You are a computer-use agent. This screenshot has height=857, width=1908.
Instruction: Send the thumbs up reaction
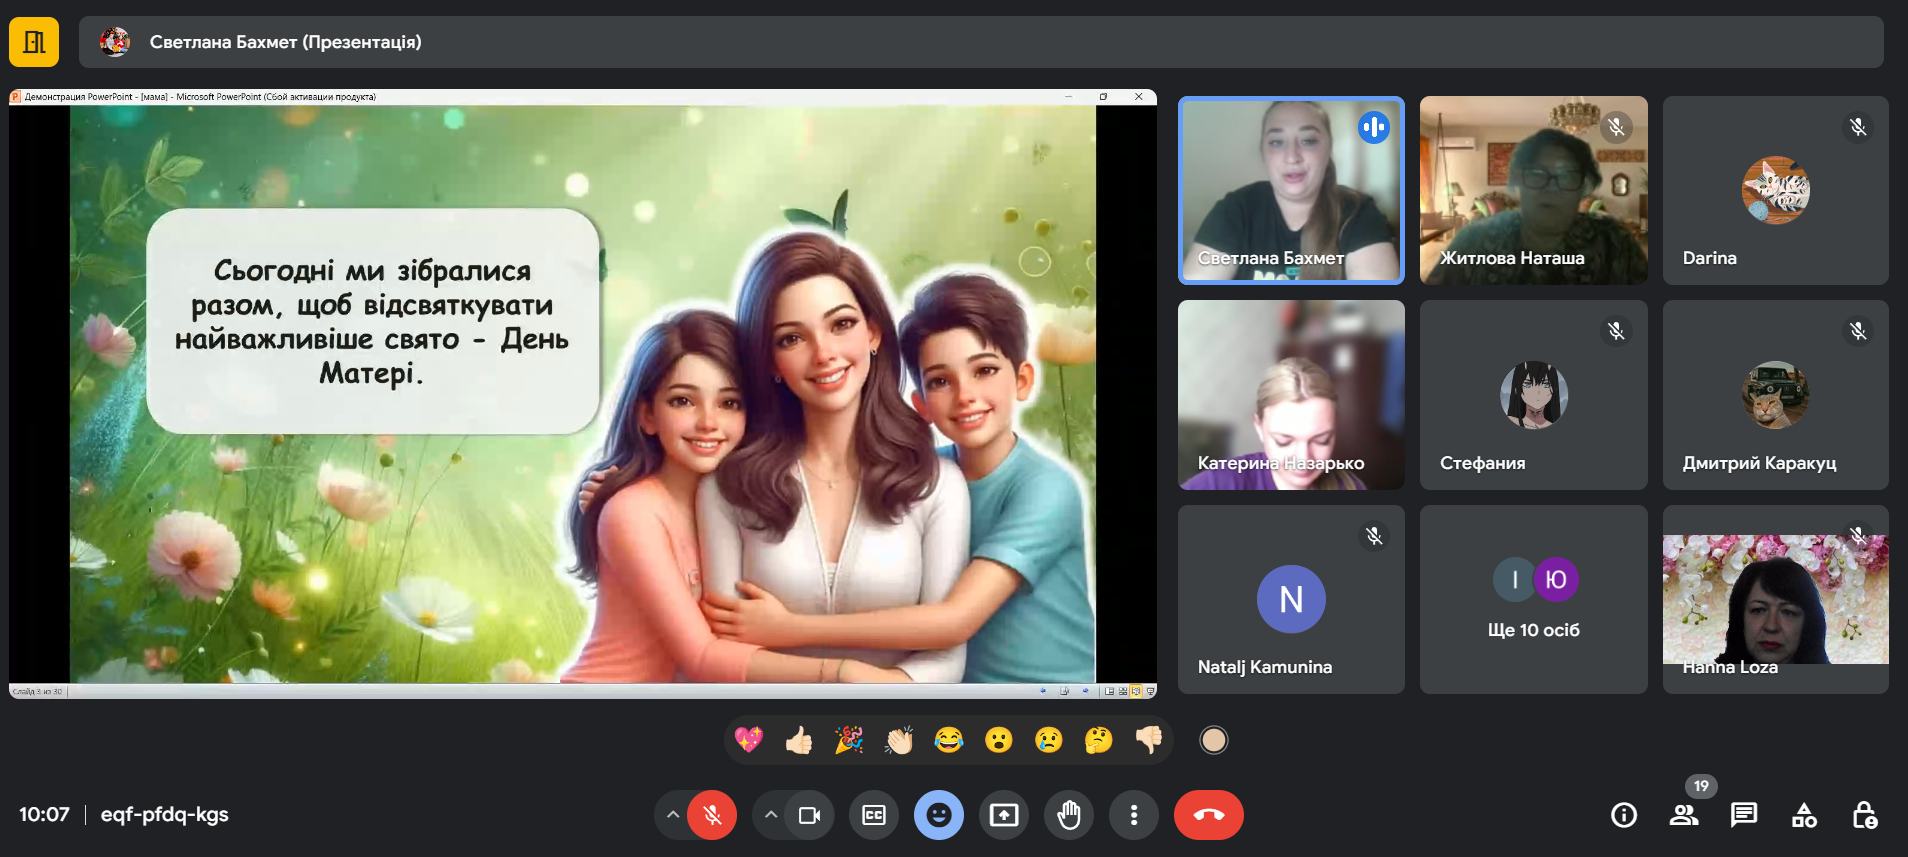click(x=799, y=740)
